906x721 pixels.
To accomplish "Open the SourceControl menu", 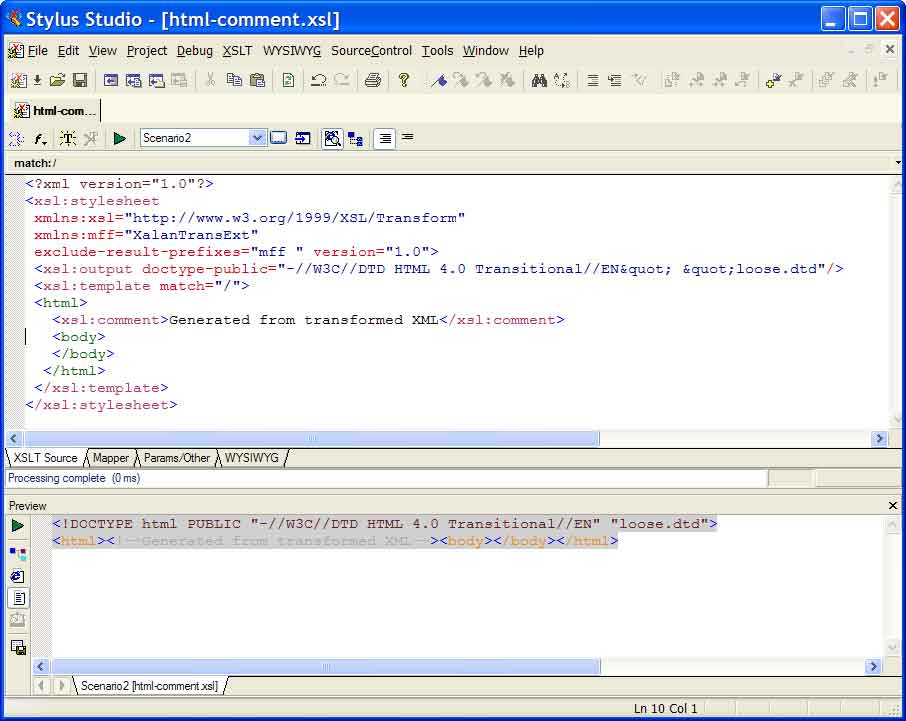I will [372, 51].
